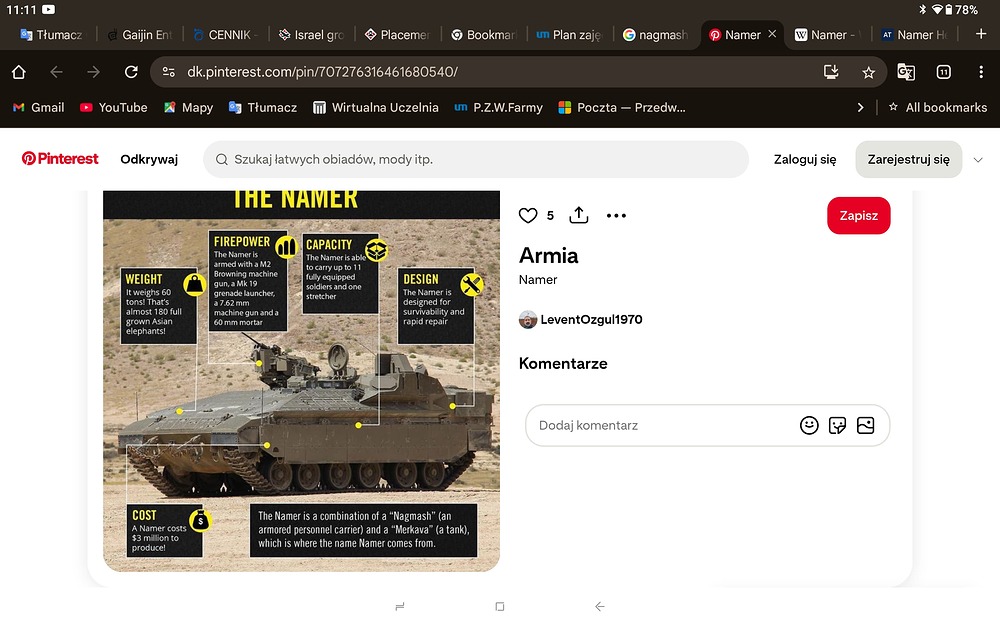Open the Poczta — Przedw... bookmark
This screenshot has width=1000, height=625.
622,108
